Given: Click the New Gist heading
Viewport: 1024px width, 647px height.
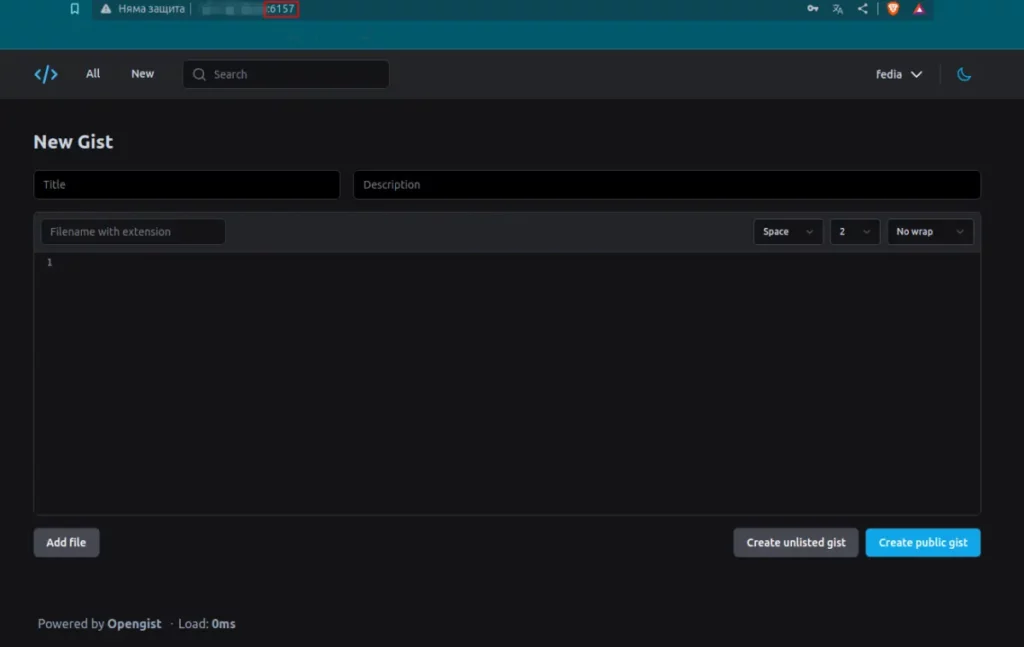Looking at the screenshot, I should point(73,142).
